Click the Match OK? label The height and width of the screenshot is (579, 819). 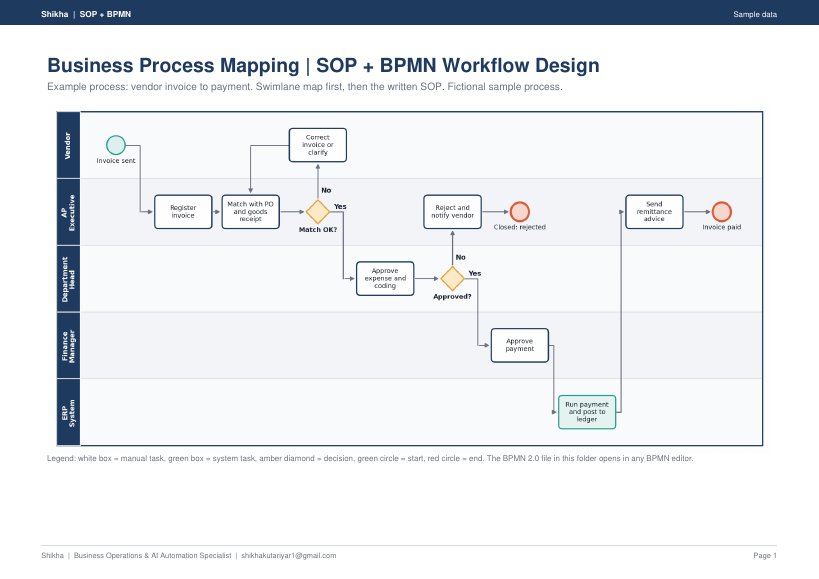click(318, 229)
